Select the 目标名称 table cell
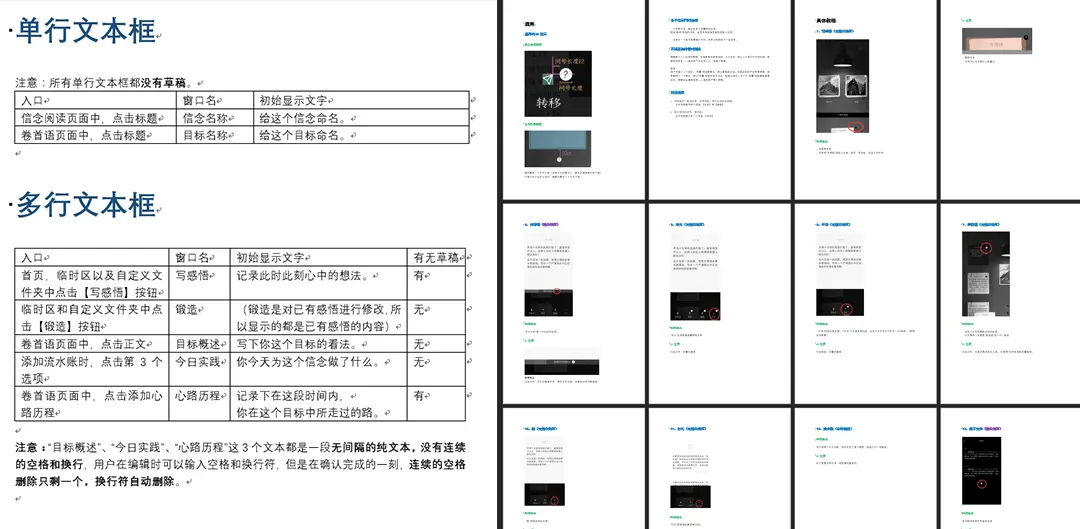This screenshot has width=1080, height=529. coord(206,136)
